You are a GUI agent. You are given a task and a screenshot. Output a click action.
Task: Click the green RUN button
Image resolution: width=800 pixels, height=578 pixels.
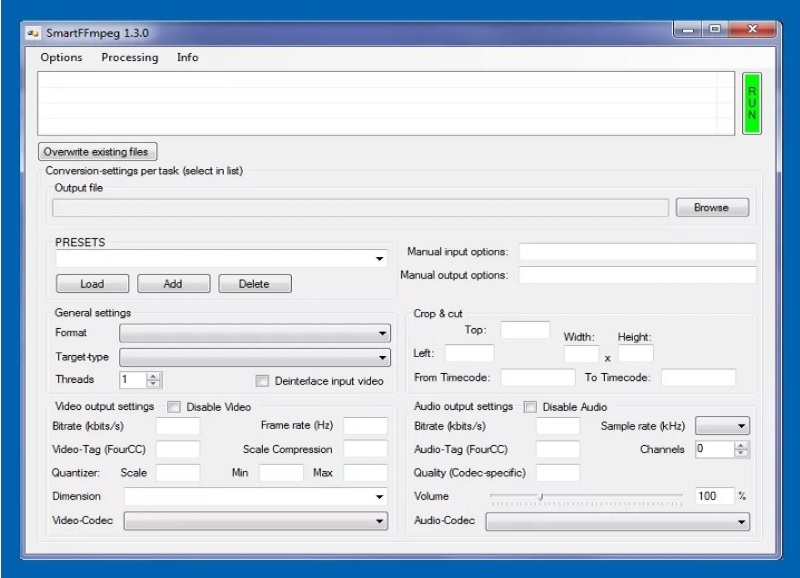click(751, 105)
